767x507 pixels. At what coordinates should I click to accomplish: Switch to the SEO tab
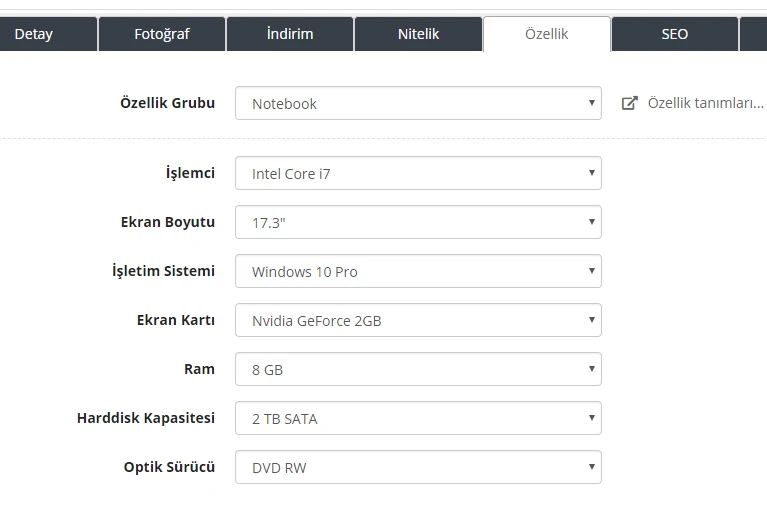tap(674, 34)
